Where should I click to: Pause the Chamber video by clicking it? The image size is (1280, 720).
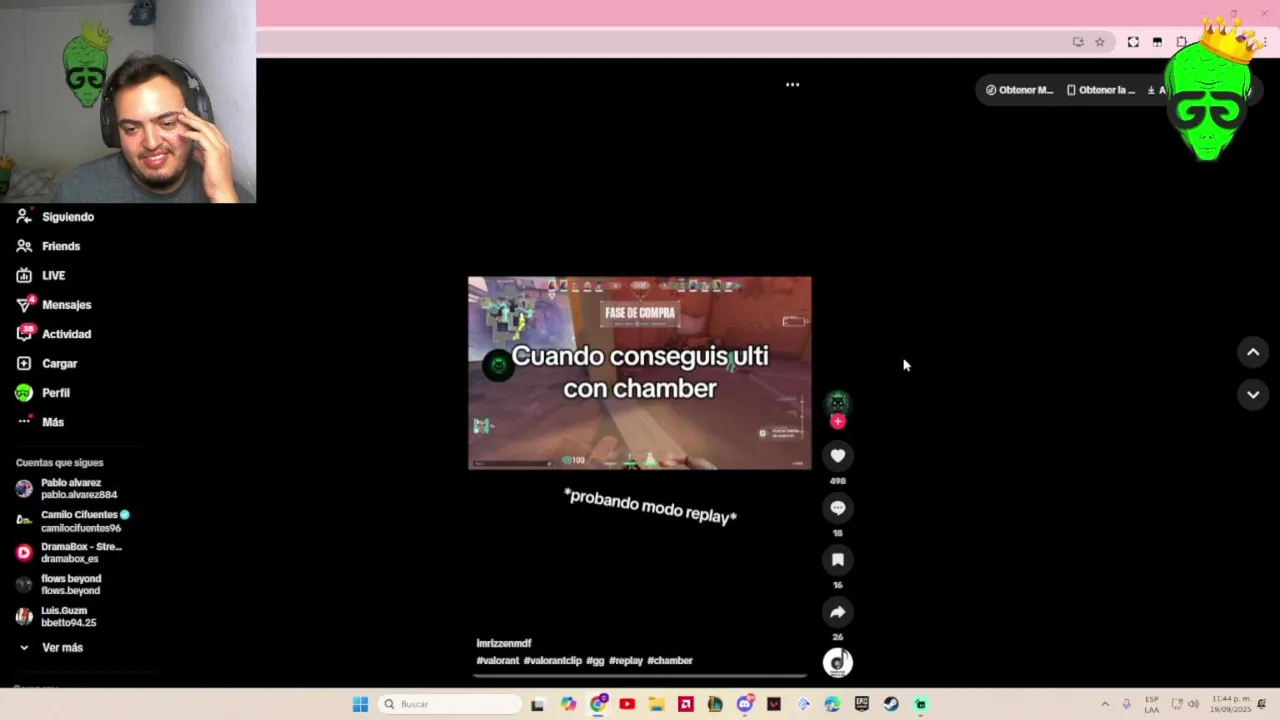[640, 373]
